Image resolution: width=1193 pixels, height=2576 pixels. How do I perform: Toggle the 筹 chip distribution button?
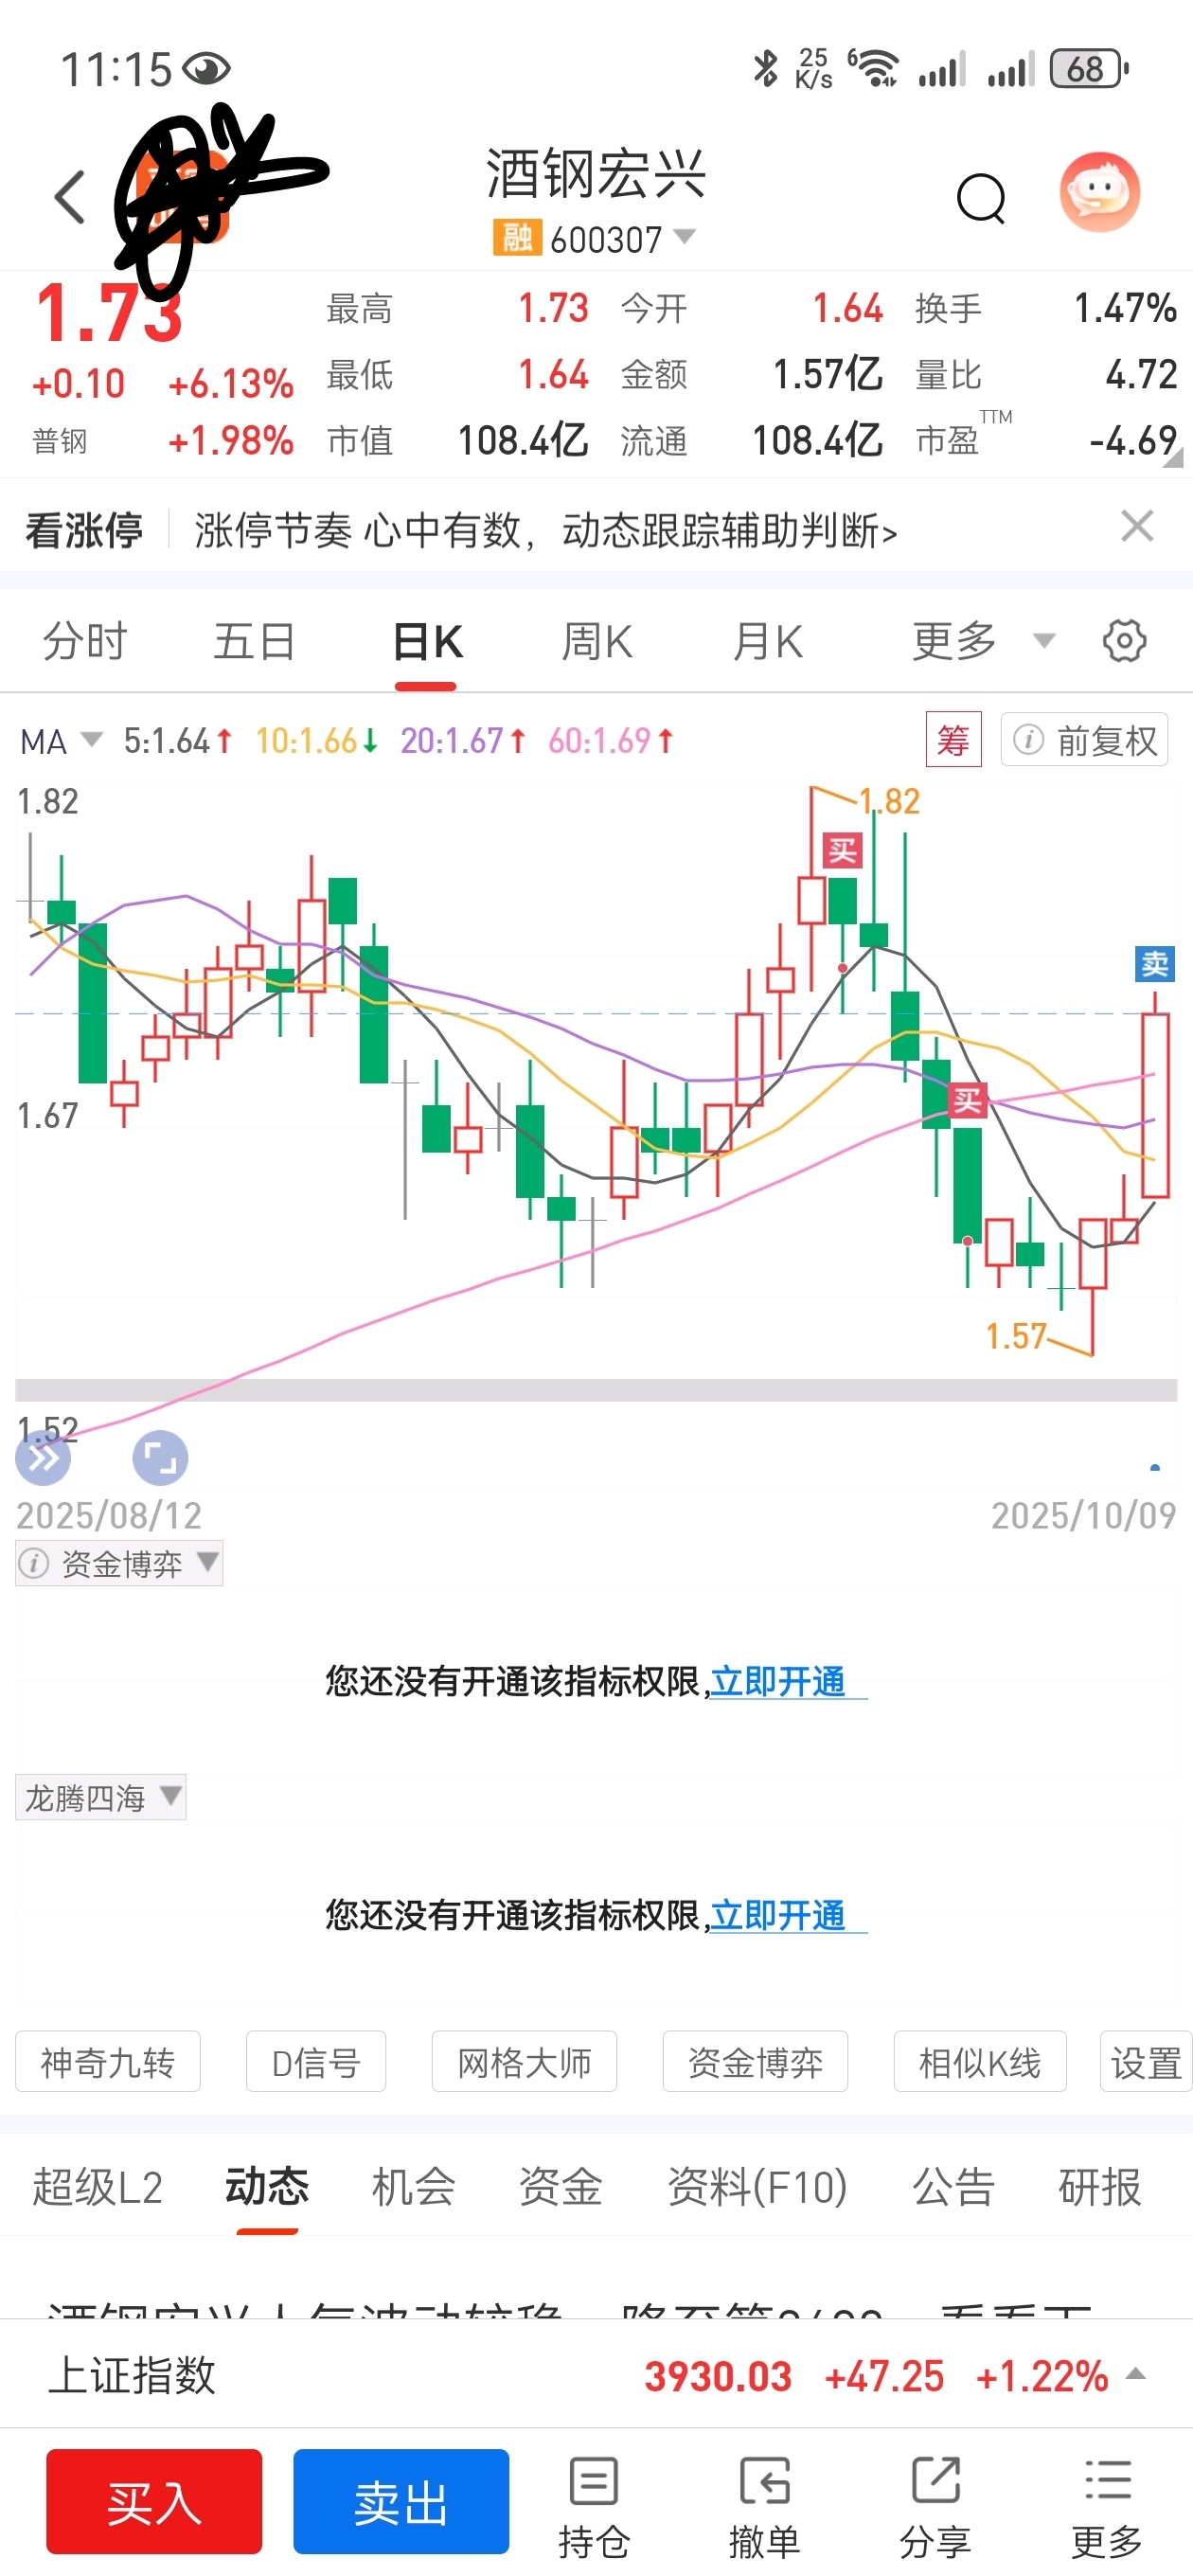pos(953,740)
